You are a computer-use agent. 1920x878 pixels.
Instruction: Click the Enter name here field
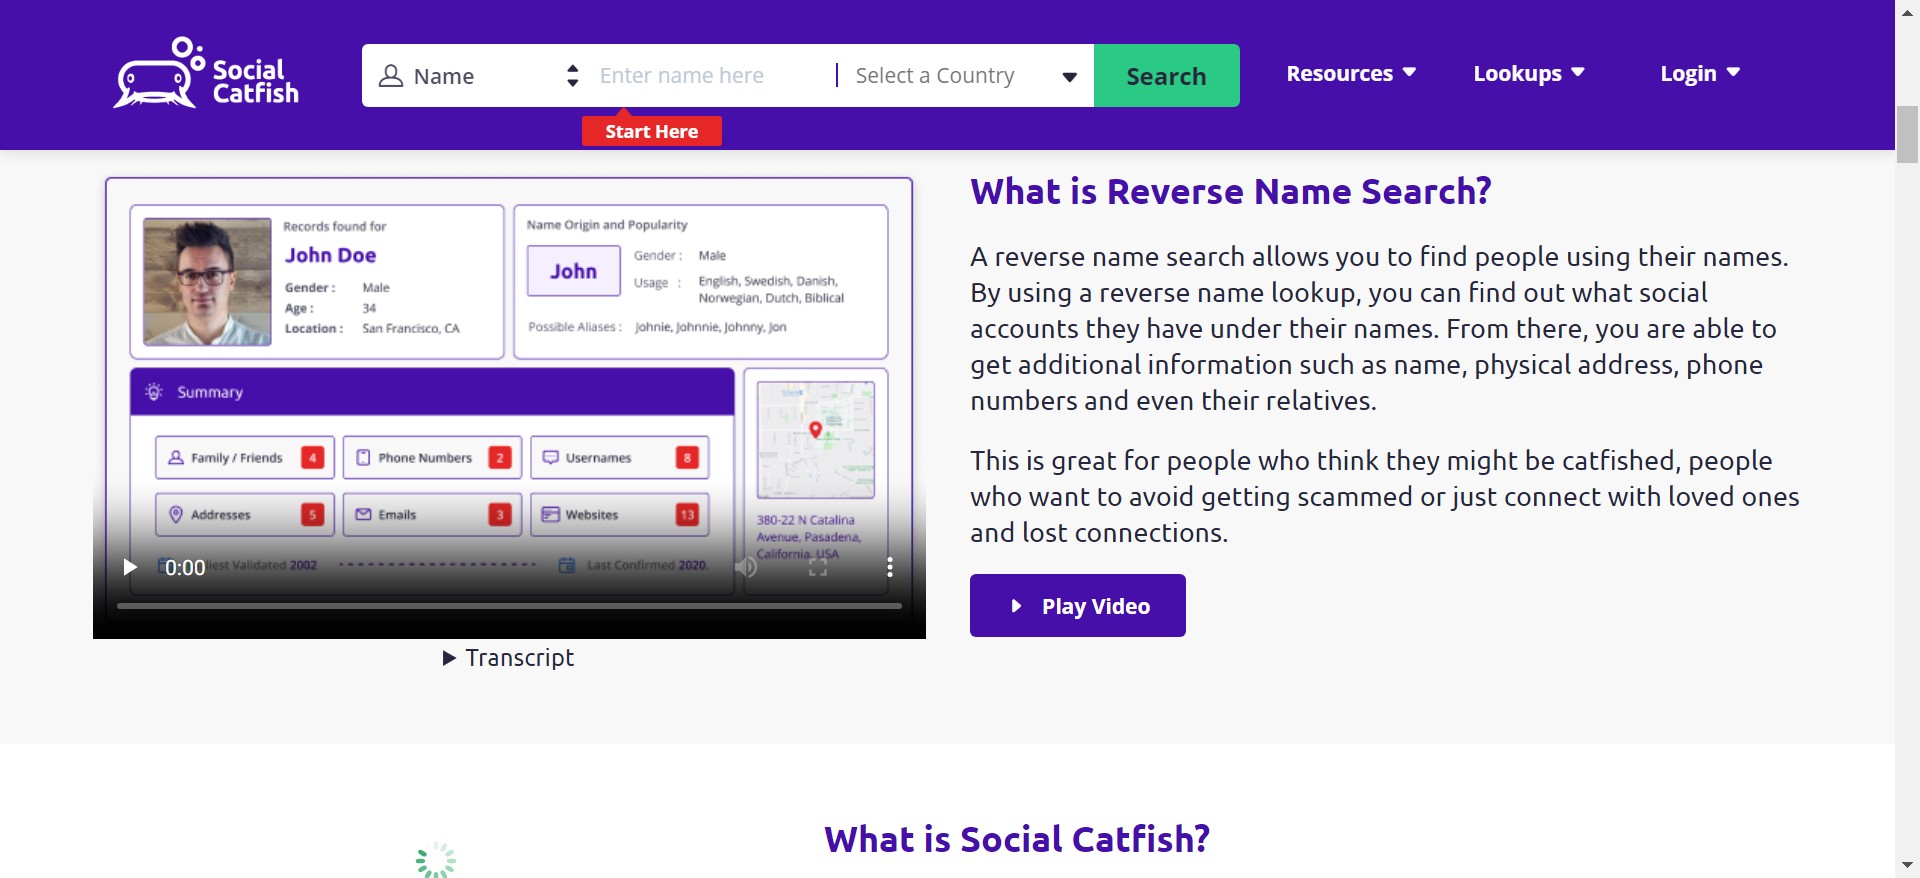[712, 76]
